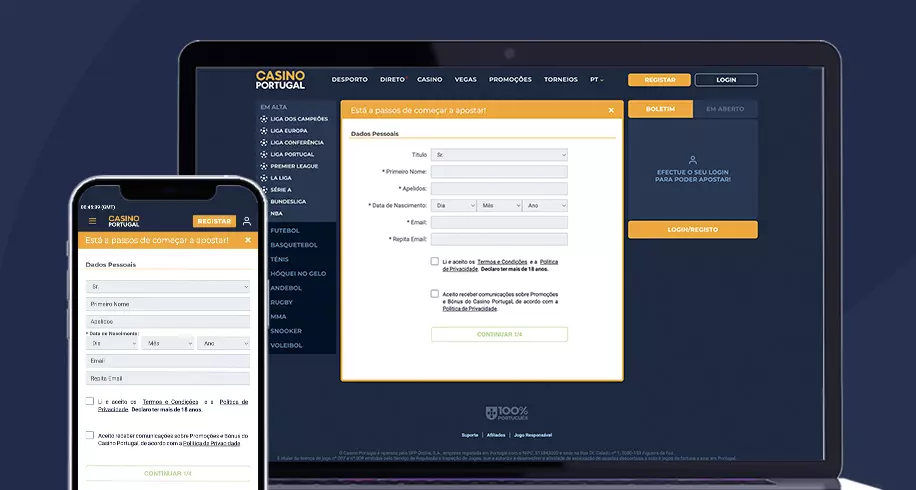Open the mobile hamburger menu icon
The height and width of the screenshot is (490, 916).
coord(92,221)
